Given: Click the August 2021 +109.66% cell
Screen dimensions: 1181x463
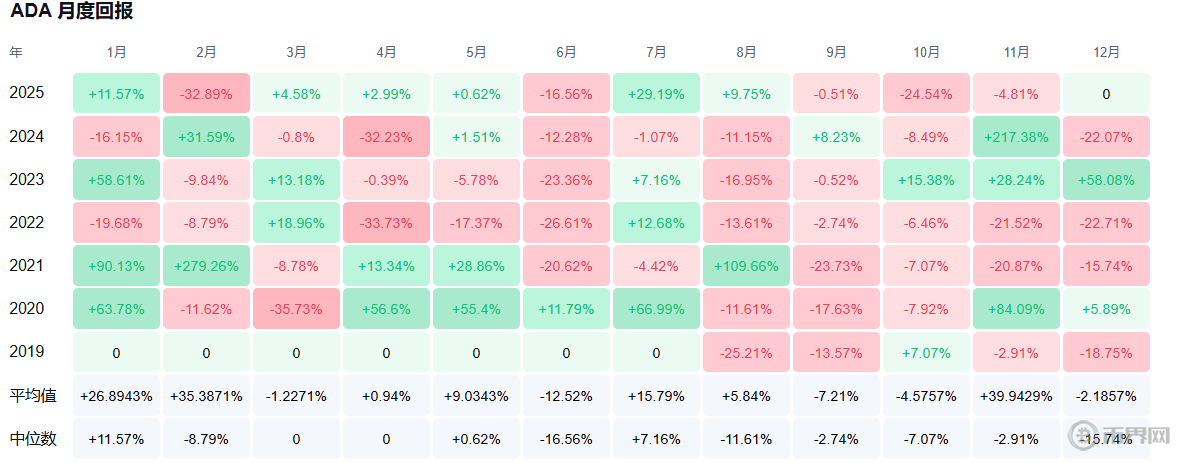Looking at the screenshot, I should (x=746, y=266).
